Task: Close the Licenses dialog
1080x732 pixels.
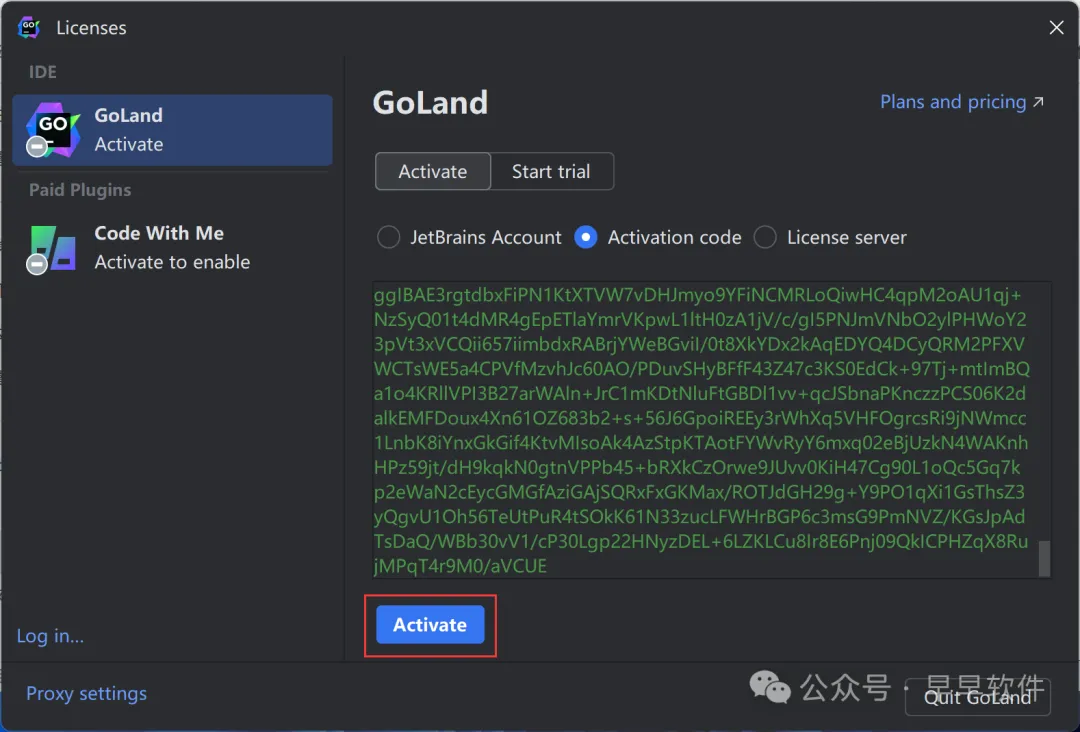Action: click(x=1056, y=28)
